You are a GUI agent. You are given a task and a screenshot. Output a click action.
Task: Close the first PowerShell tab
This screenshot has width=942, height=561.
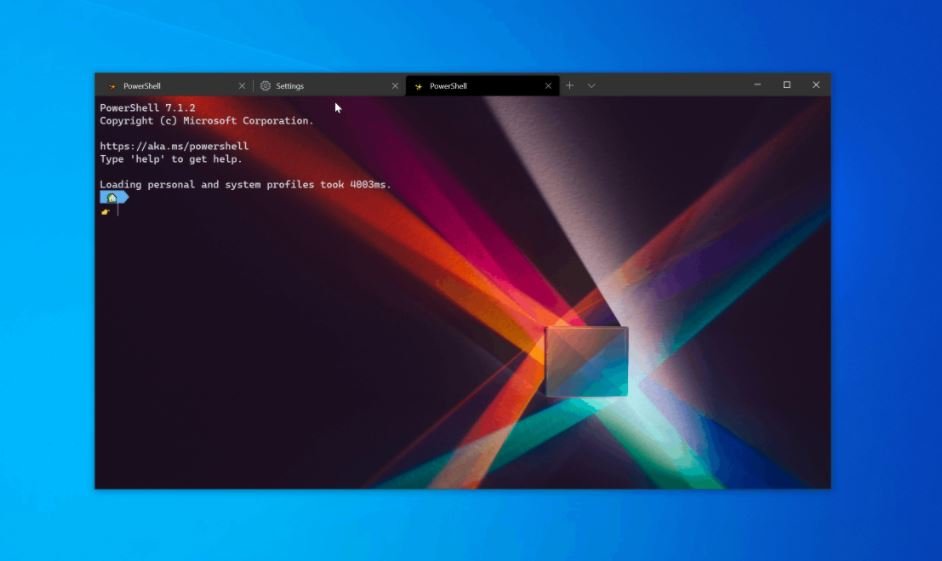tap(242, 86)
